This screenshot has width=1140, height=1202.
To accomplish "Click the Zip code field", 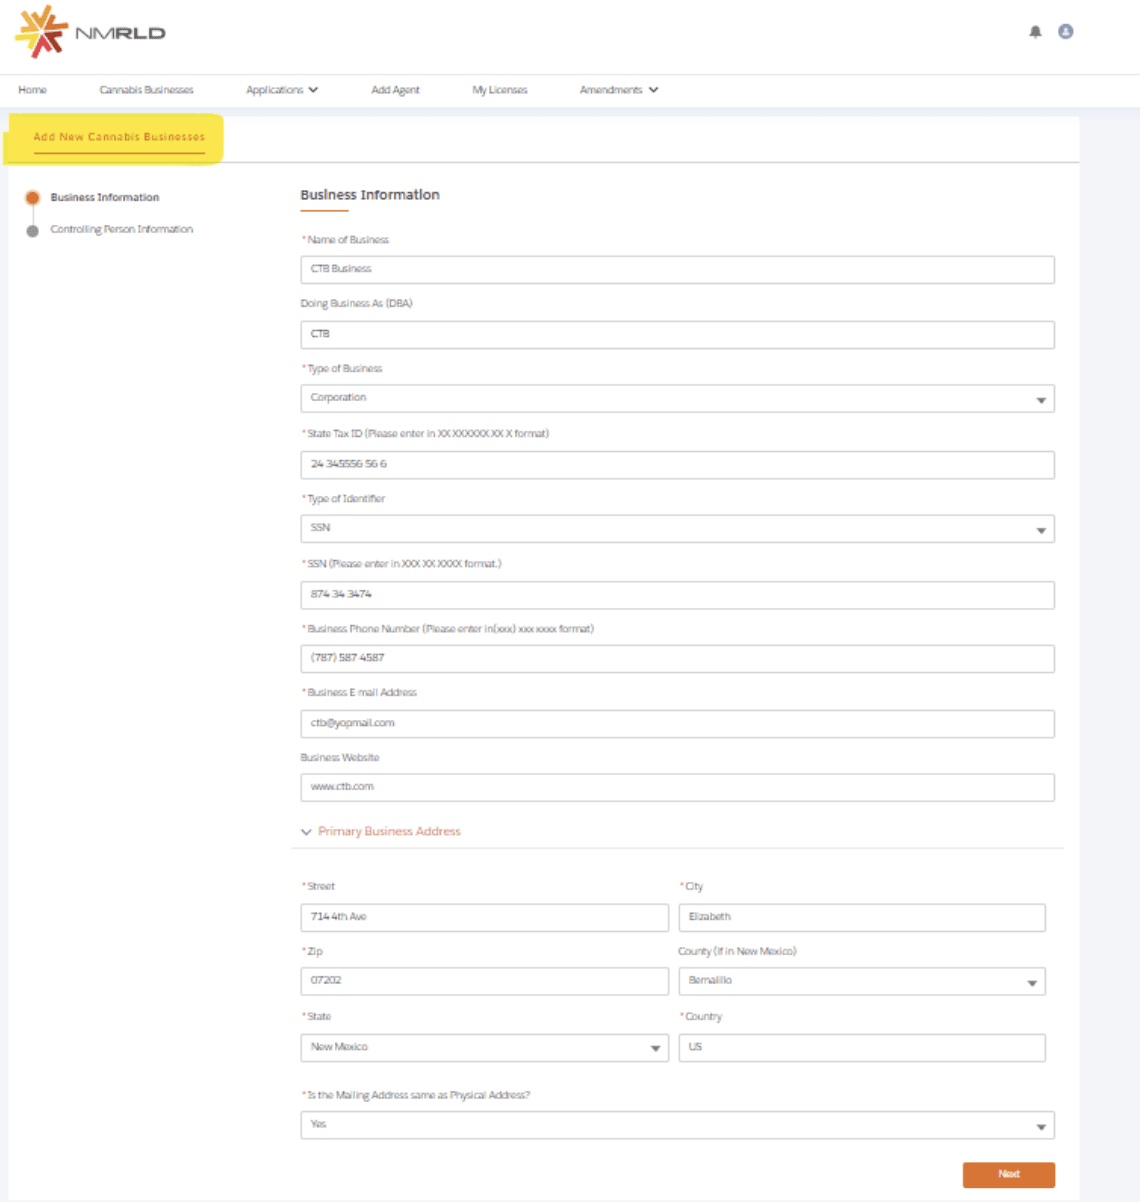I will click(484, 981).
